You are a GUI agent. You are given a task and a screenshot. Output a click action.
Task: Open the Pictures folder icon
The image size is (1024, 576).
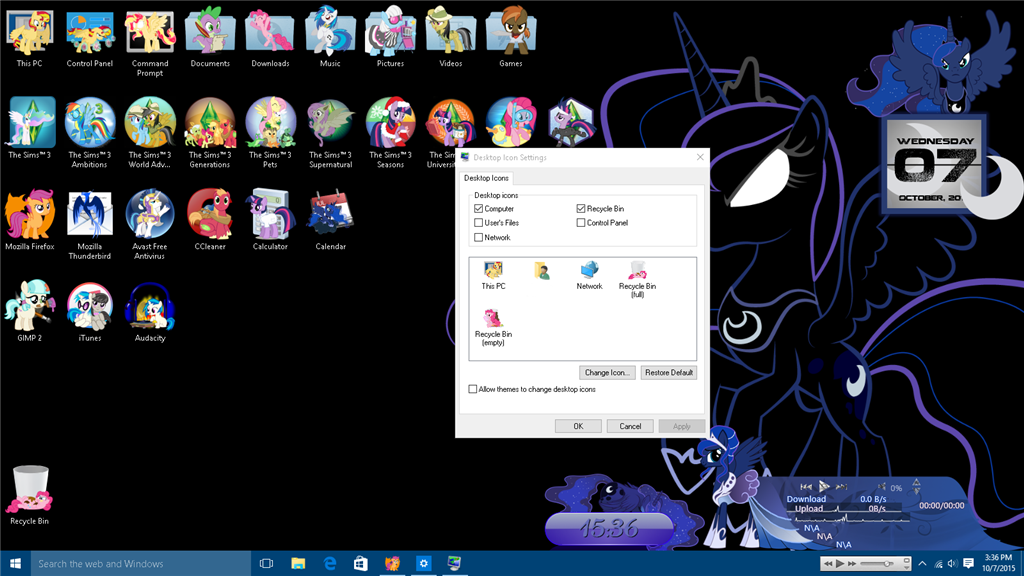pos(390,38)
